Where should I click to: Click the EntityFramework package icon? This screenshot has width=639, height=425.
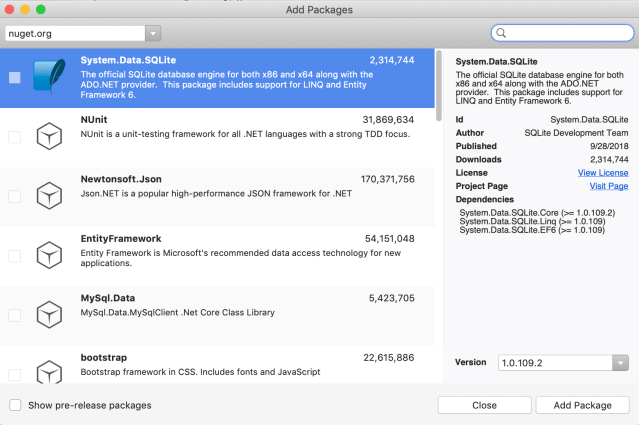pyautogui.click(x=49, y=255)
